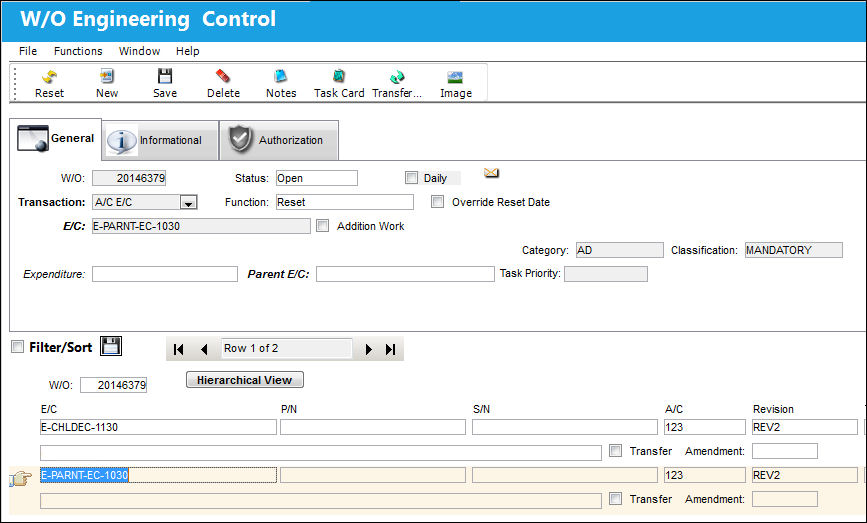The image size is (867, 523).
Task: Expand the Transaction dropdown arrow
Action: (x=189, y=202)
